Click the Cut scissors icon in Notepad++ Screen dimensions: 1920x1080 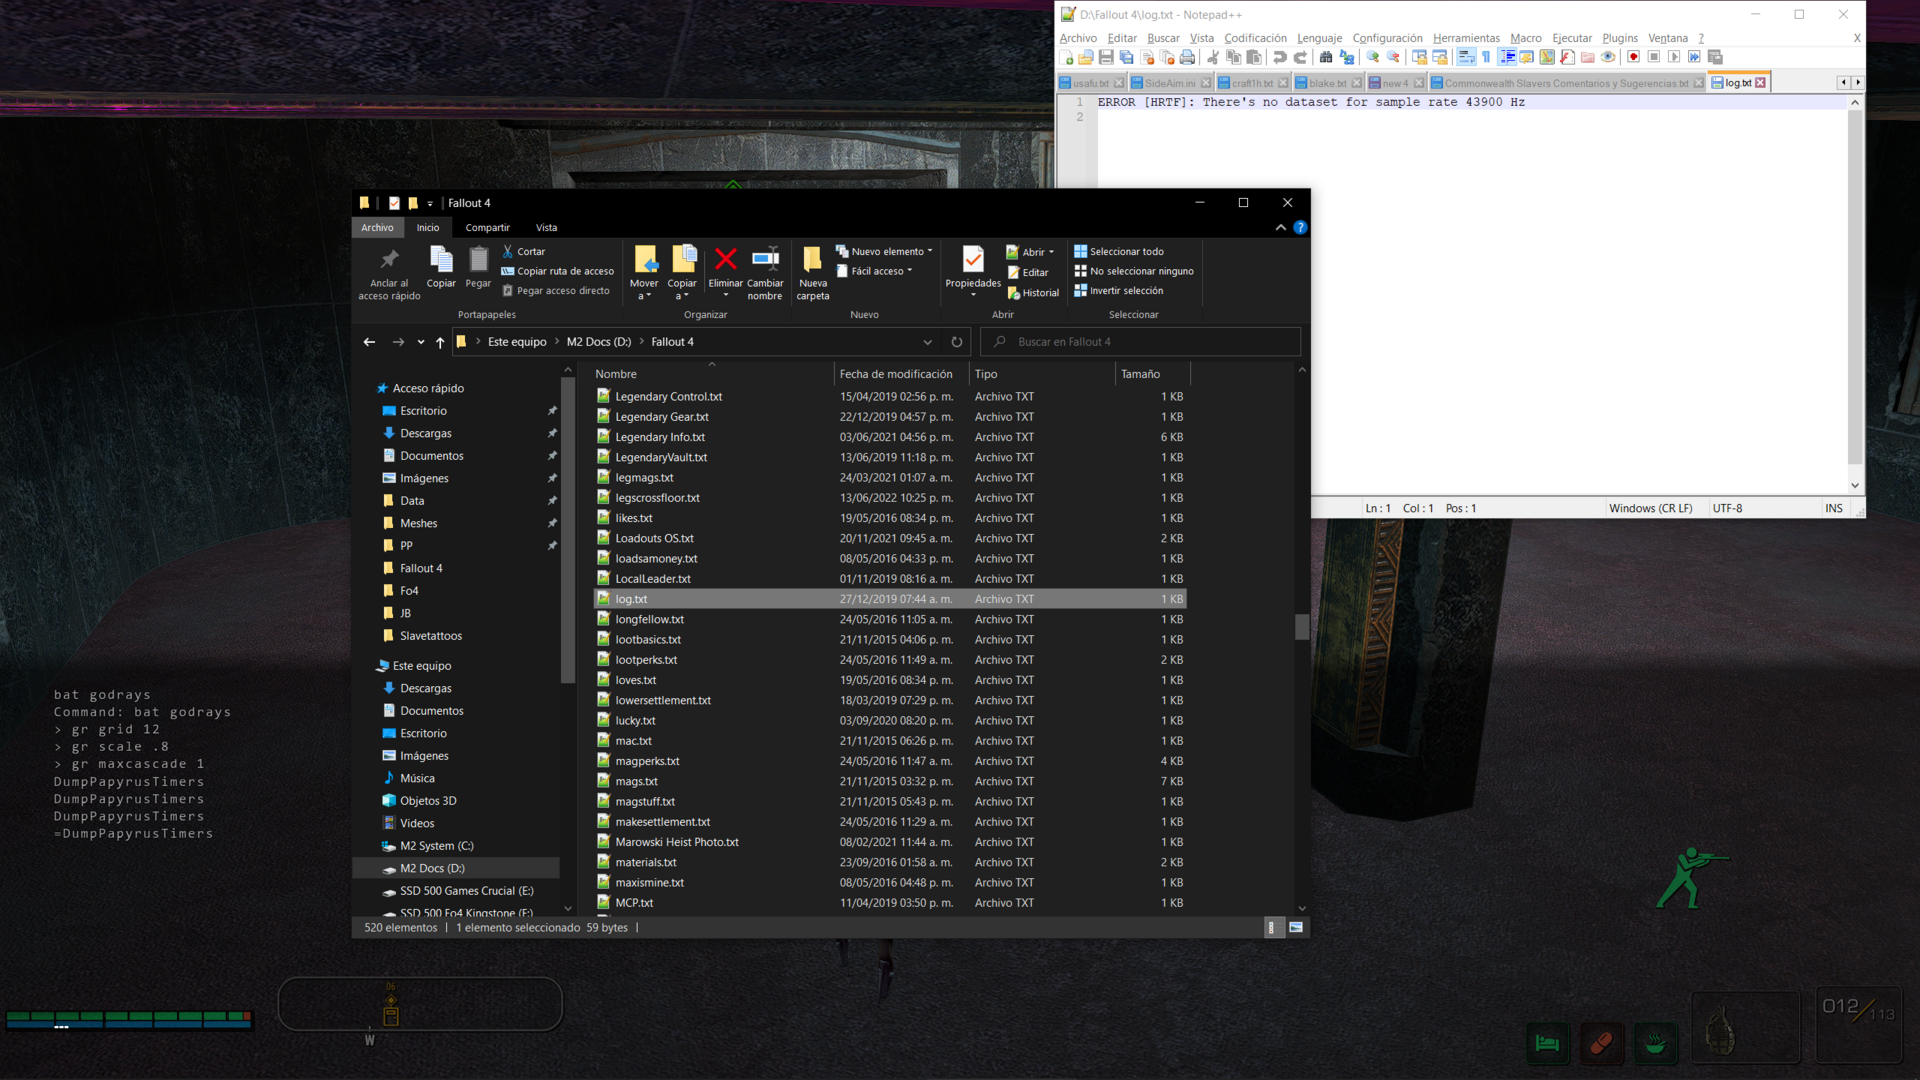(x=1213, y=57)
